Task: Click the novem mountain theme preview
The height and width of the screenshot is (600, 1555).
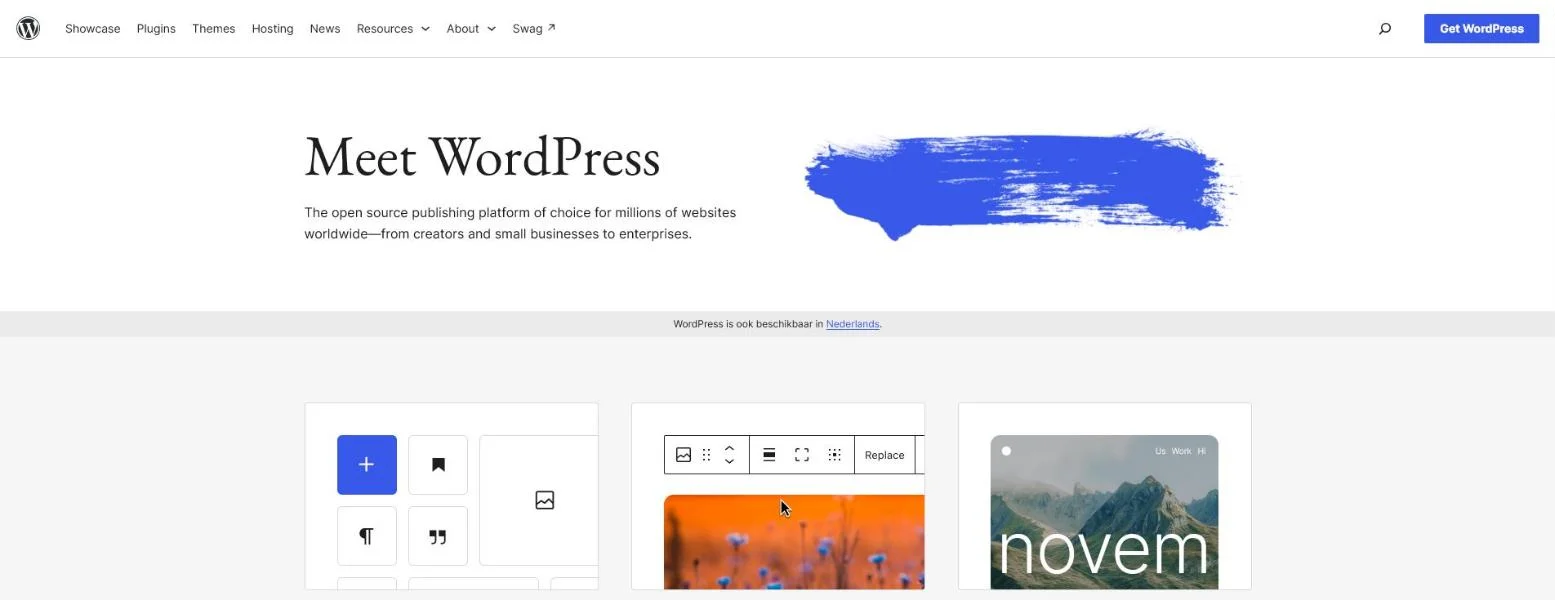Action: point(1104,512)
